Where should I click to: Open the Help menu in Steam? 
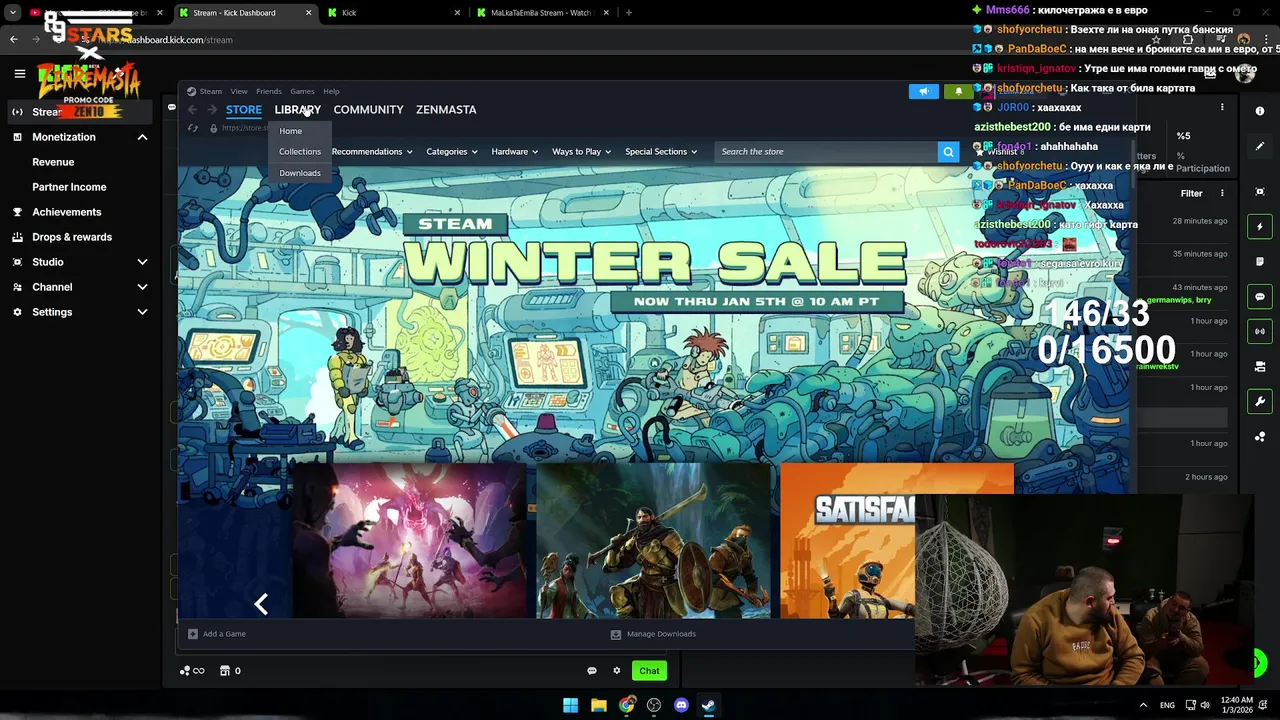click(x=331, y=91)
